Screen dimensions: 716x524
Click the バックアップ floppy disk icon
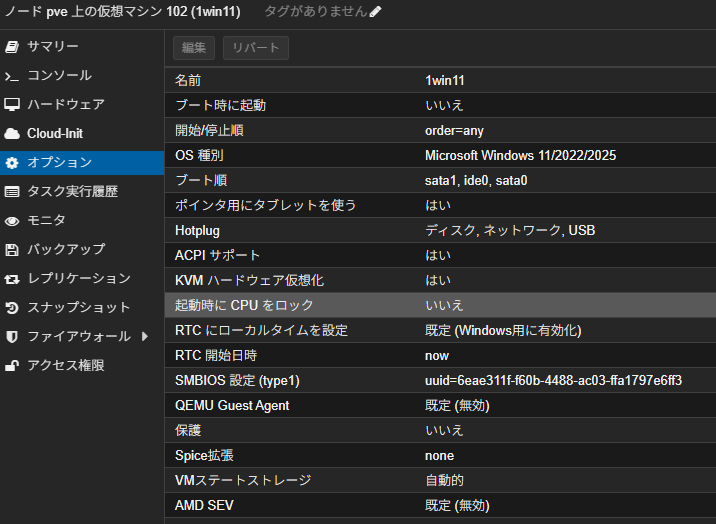(x=12, y=250)
